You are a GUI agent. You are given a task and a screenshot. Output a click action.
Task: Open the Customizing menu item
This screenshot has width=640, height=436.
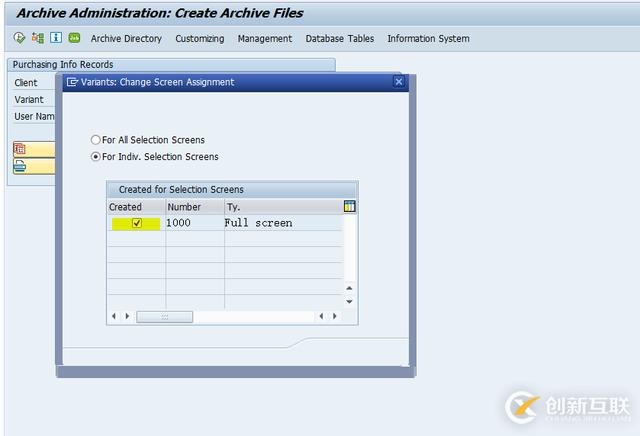pyautogui.click(x=200, y=39)
